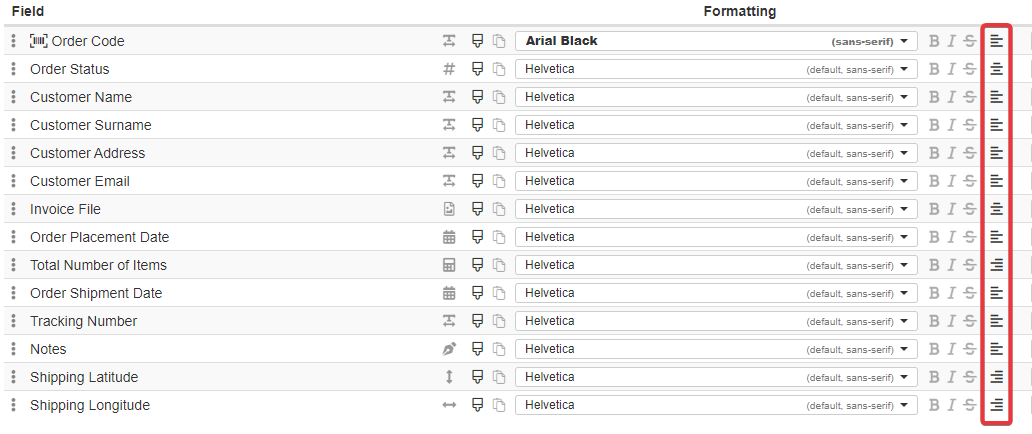This screenshot has height=434, width=1032.
Task: Open font dropdown for Shipping Latitude
Action: (716, 377)
